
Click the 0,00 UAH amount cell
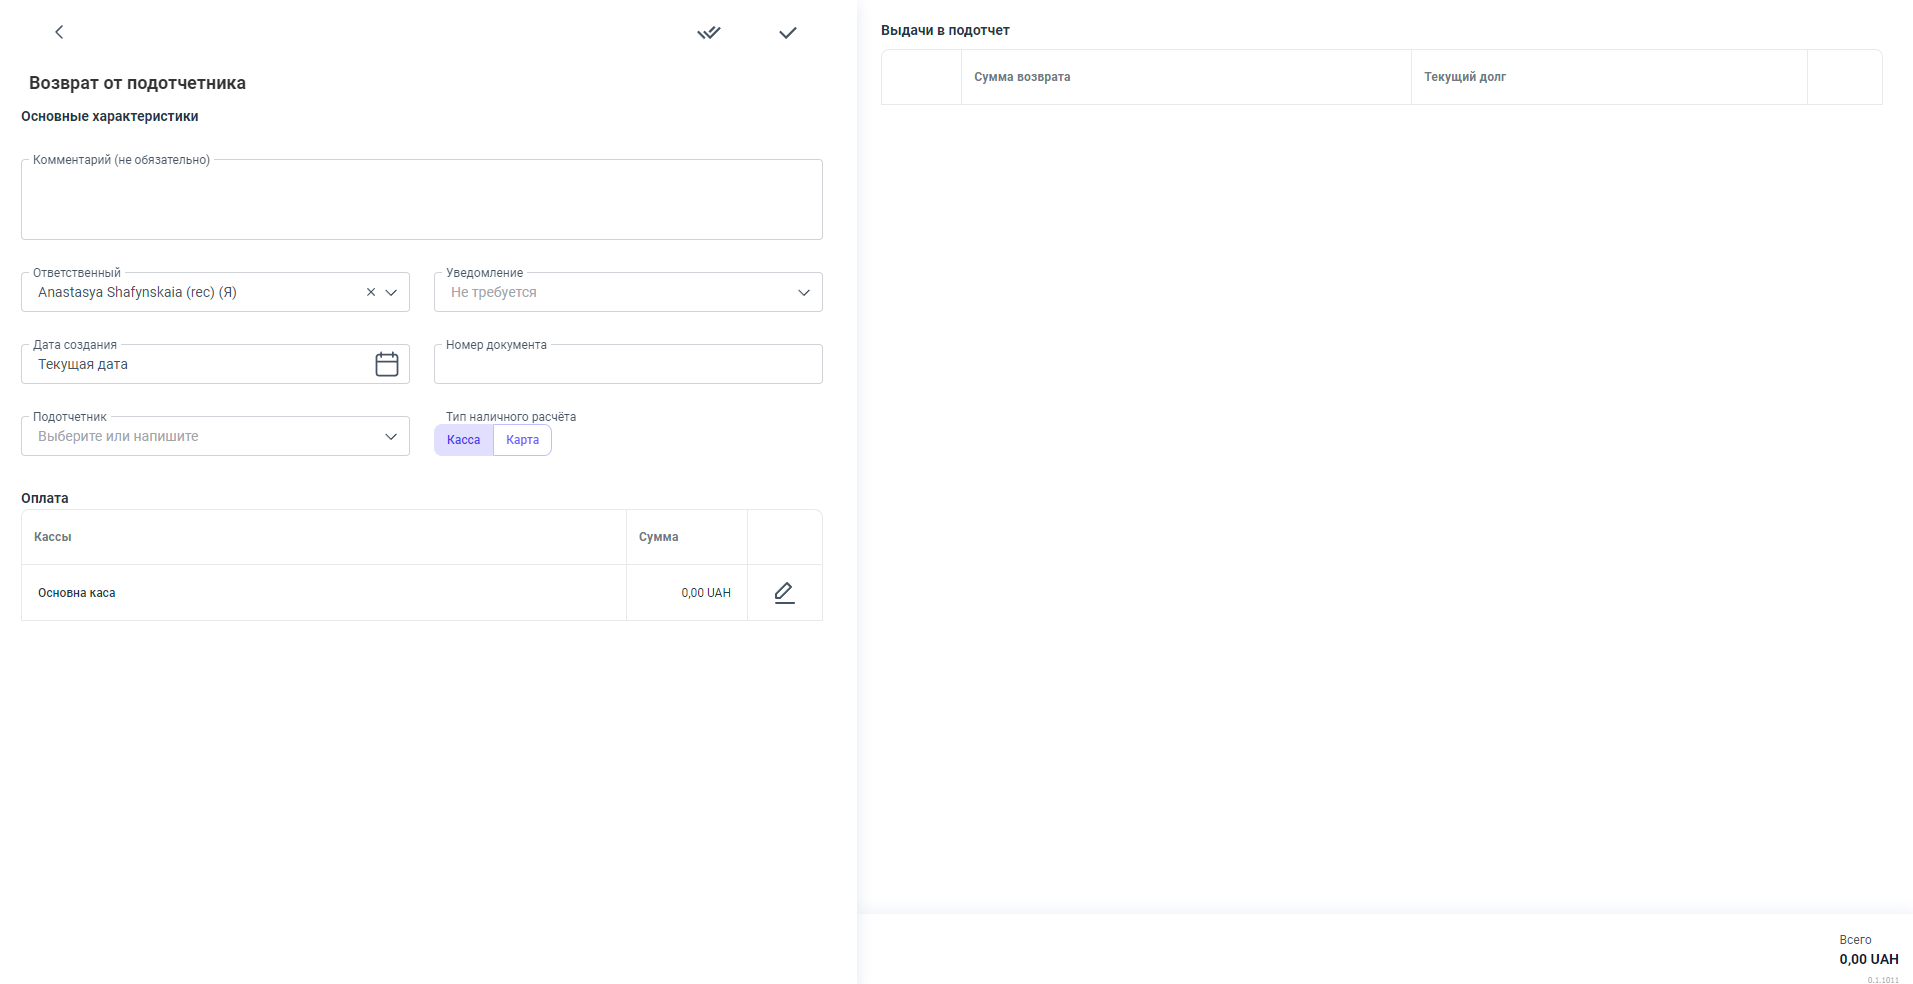pos(705,593)
